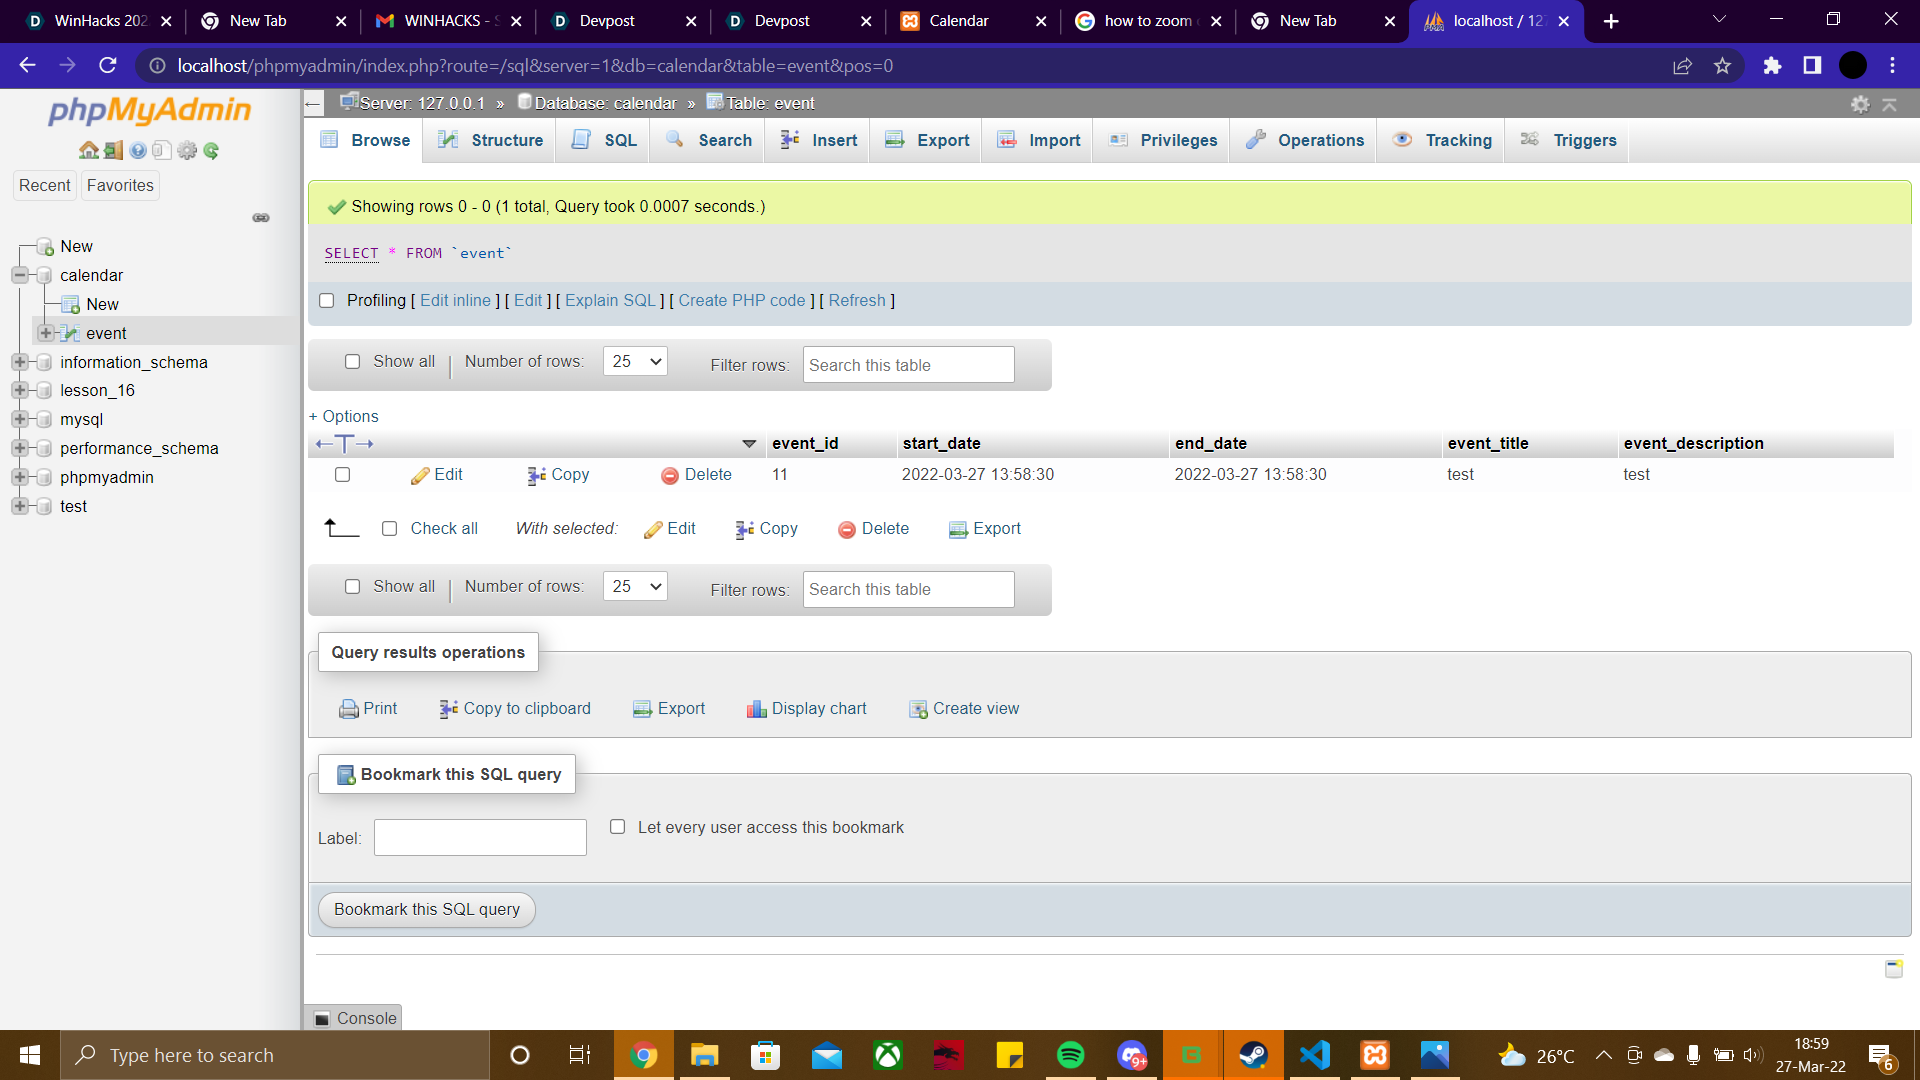The width and height of the screenshot is (1920, 1080).
Task: Click the bookmark Label text field
Action: pyautogui.click(x=480, y=838)
